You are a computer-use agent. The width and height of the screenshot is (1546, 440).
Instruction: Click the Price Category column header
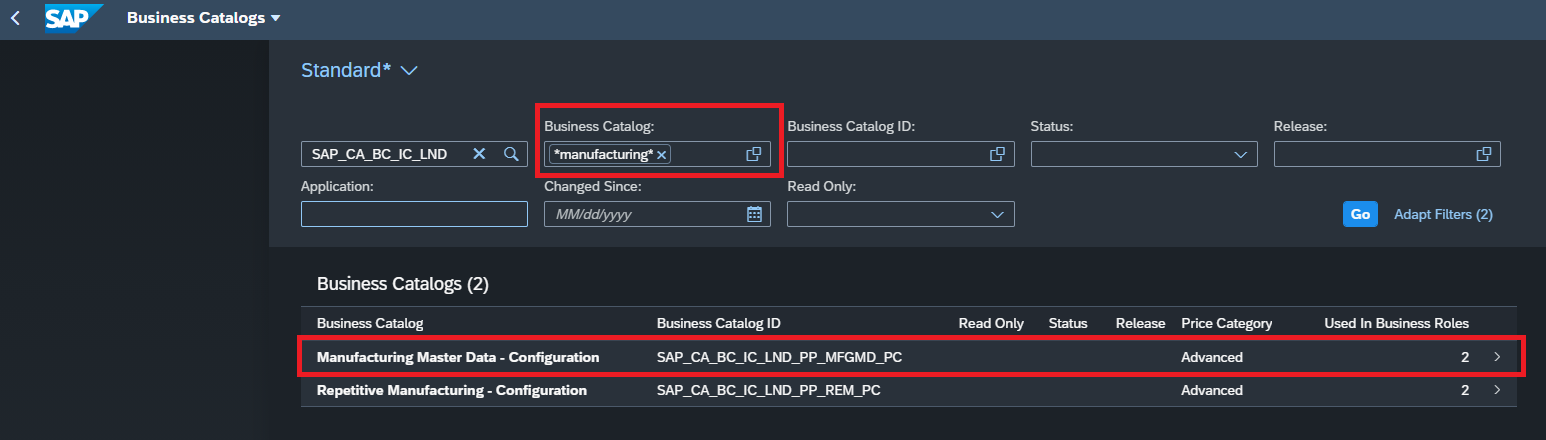pos(1227,323)
